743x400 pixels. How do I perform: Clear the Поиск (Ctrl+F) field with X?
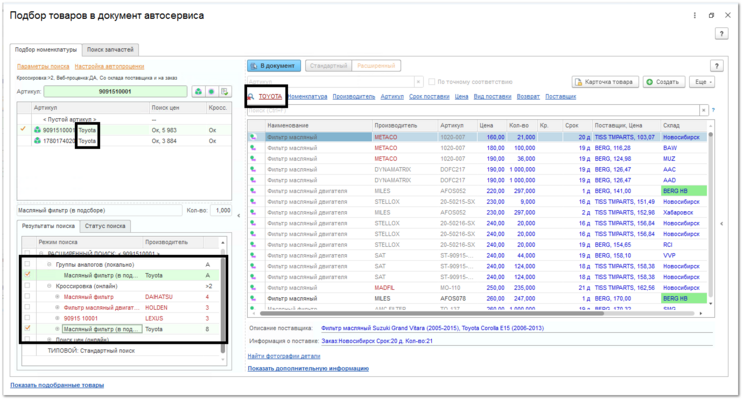[704, 110]
